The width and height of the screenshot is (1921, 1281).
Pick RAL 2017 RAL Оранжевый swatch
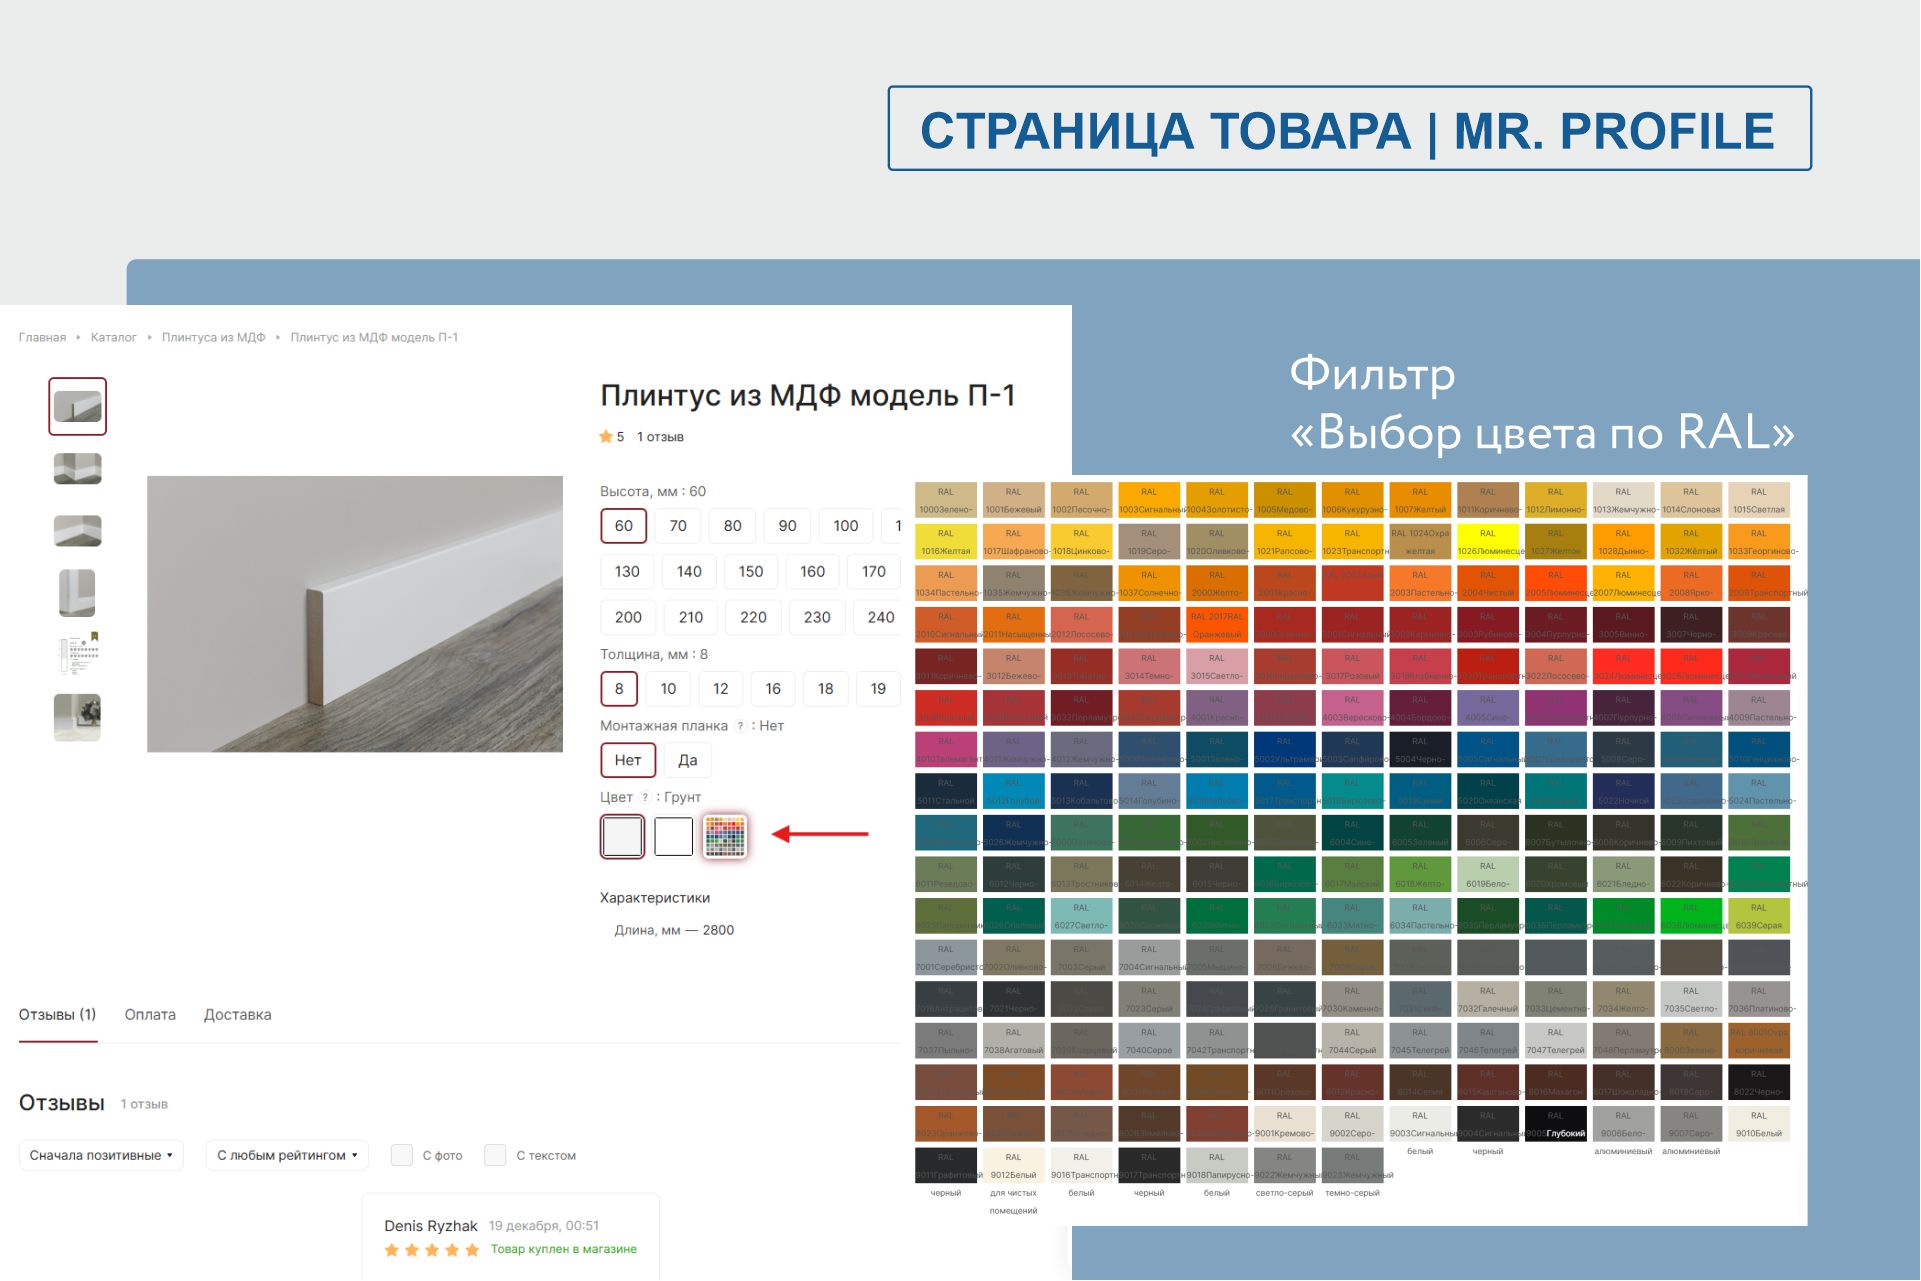click(x=1217, y=625)
